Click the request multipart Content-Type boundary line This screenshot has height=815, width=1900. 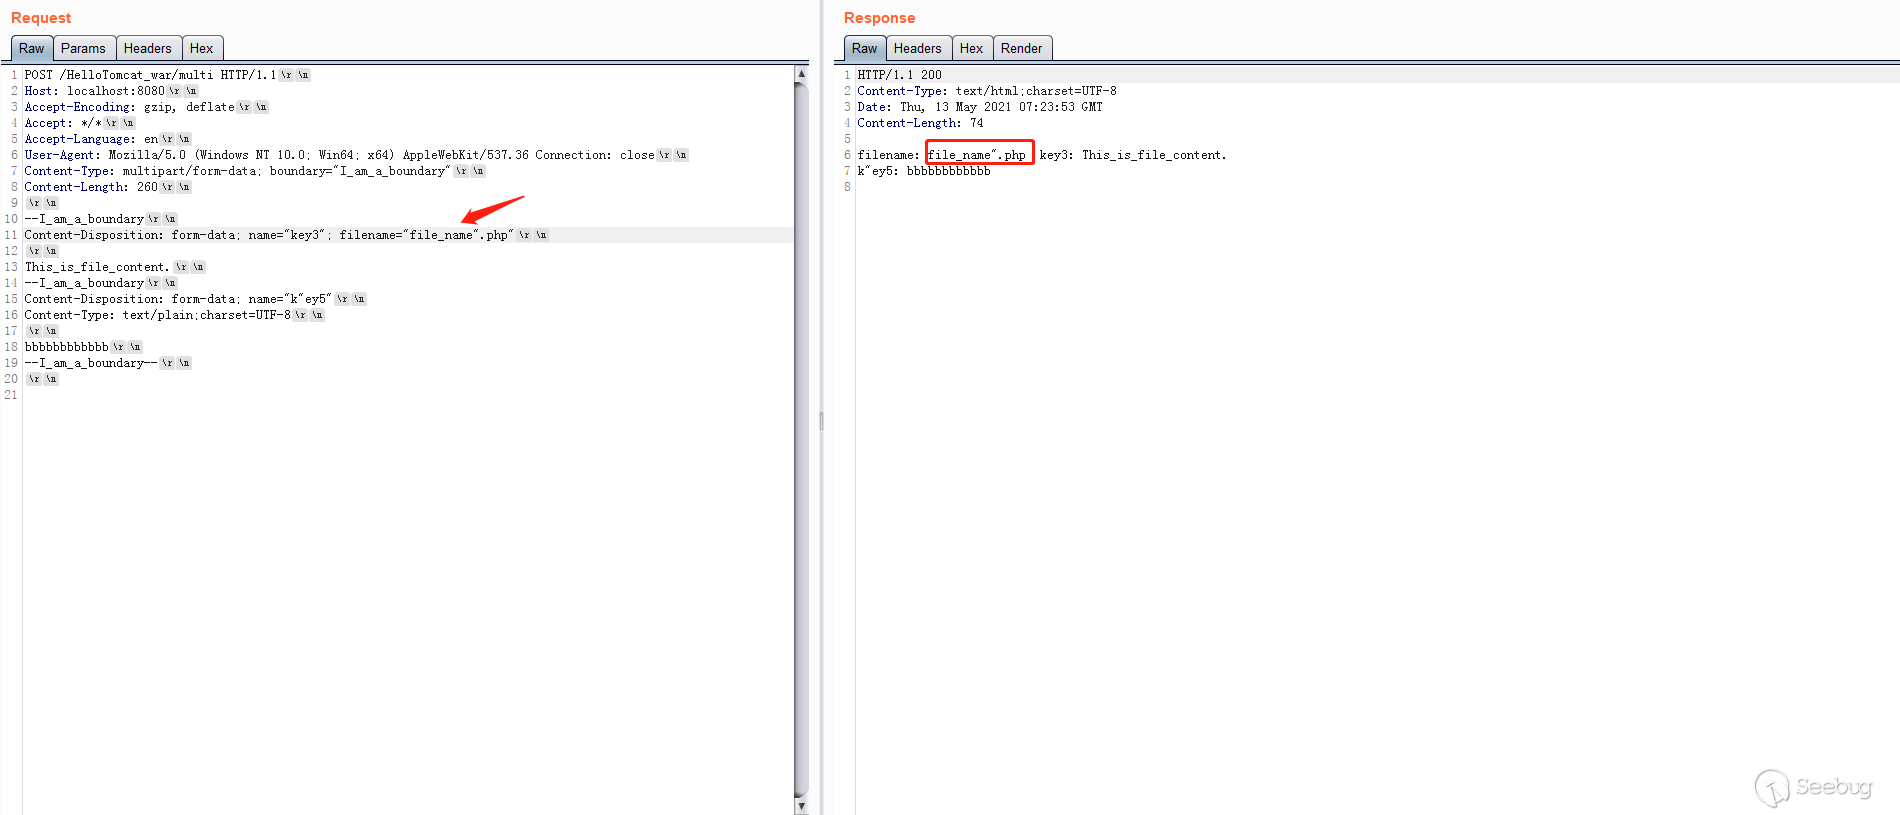[x=255, y=171]
